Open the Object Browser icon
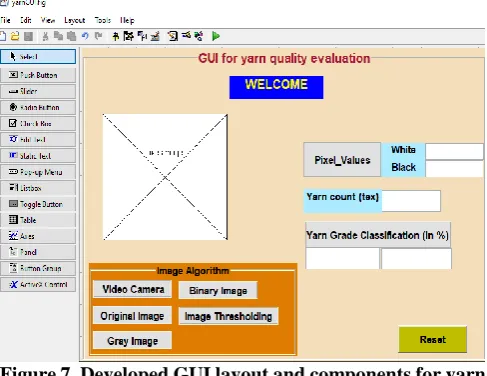The image size is (487, 376). 199,36
